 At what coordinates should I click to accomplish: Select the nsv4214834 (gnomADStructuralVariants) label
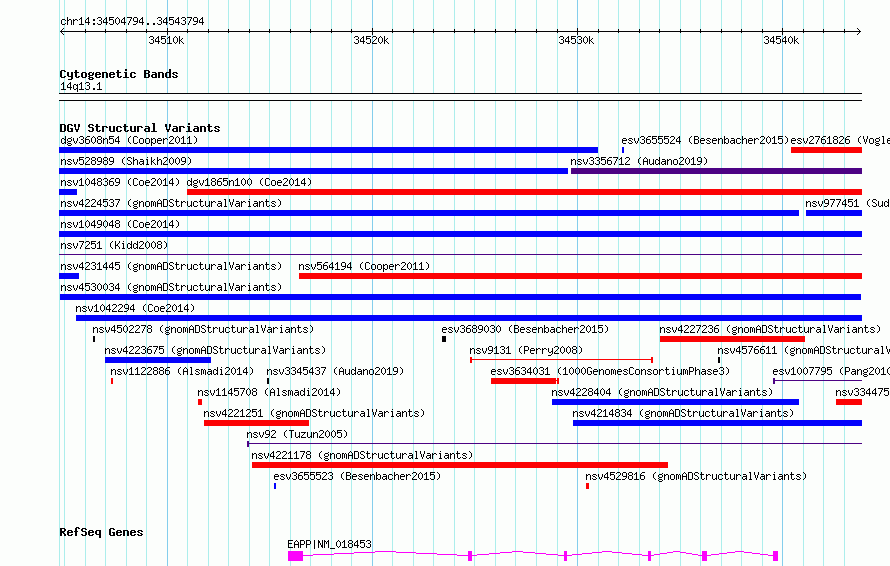coord(683,413)
